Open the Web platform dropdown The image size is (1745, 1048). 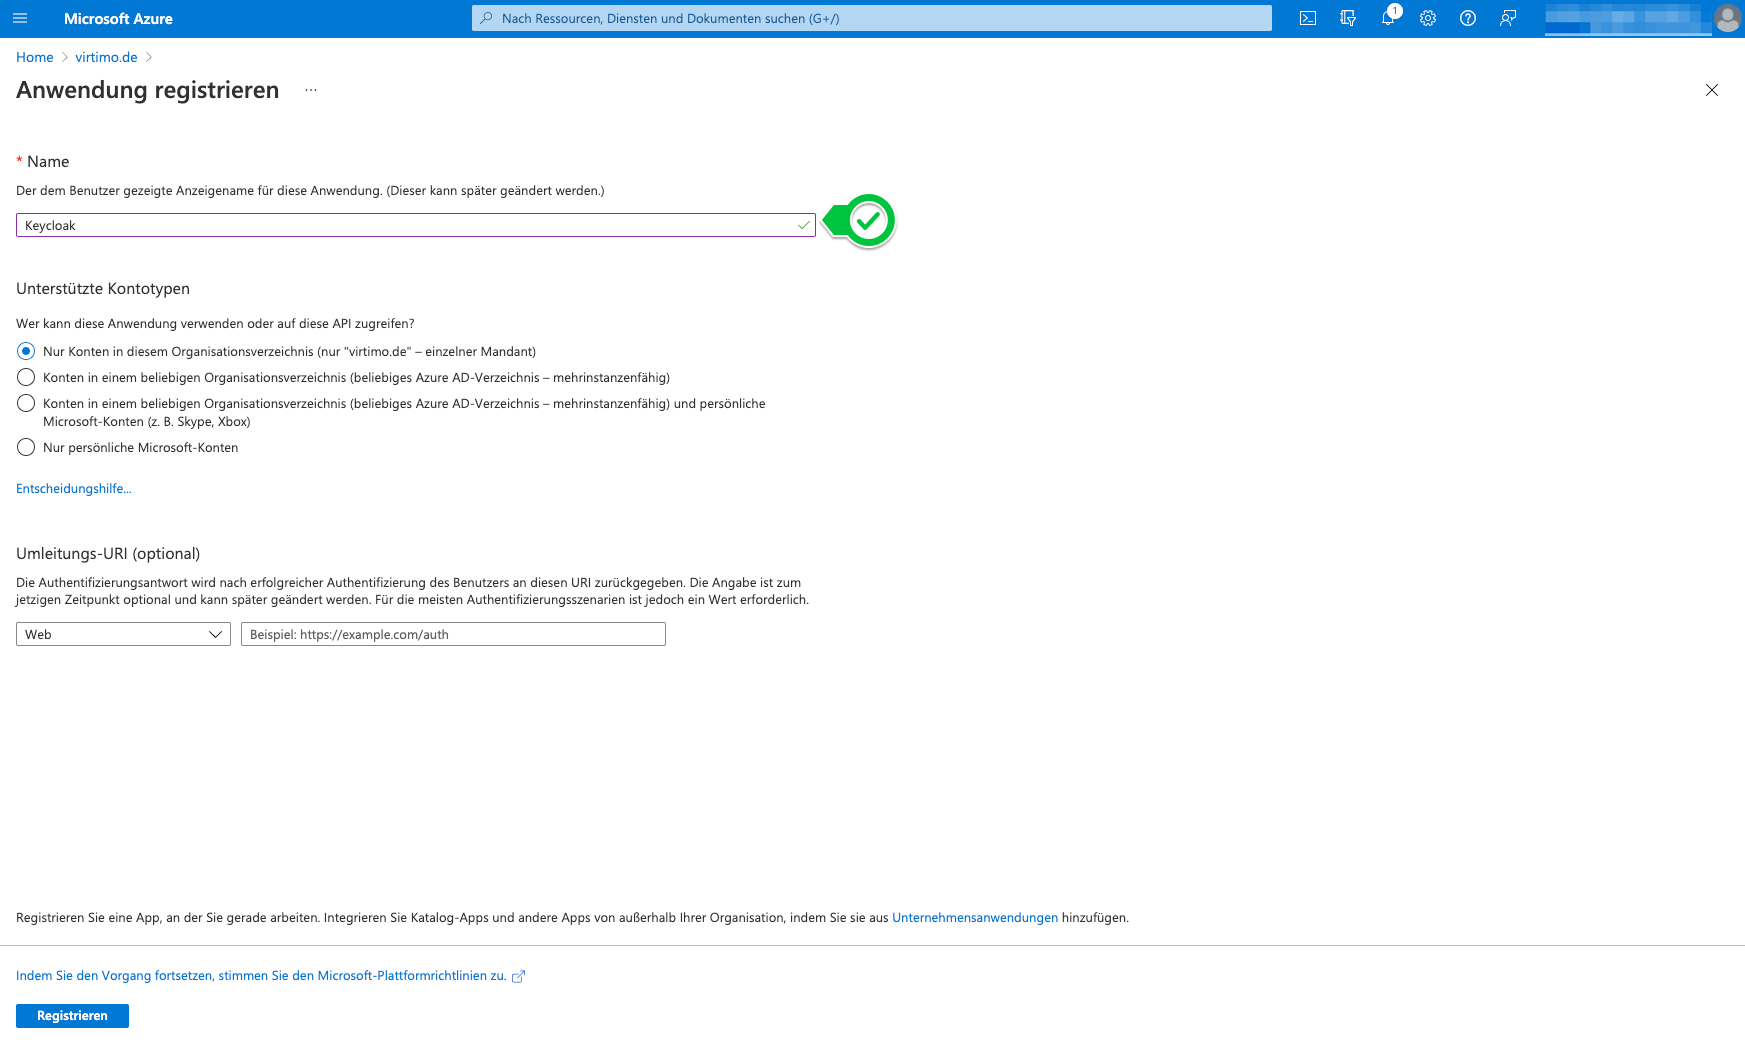[122, 634]
